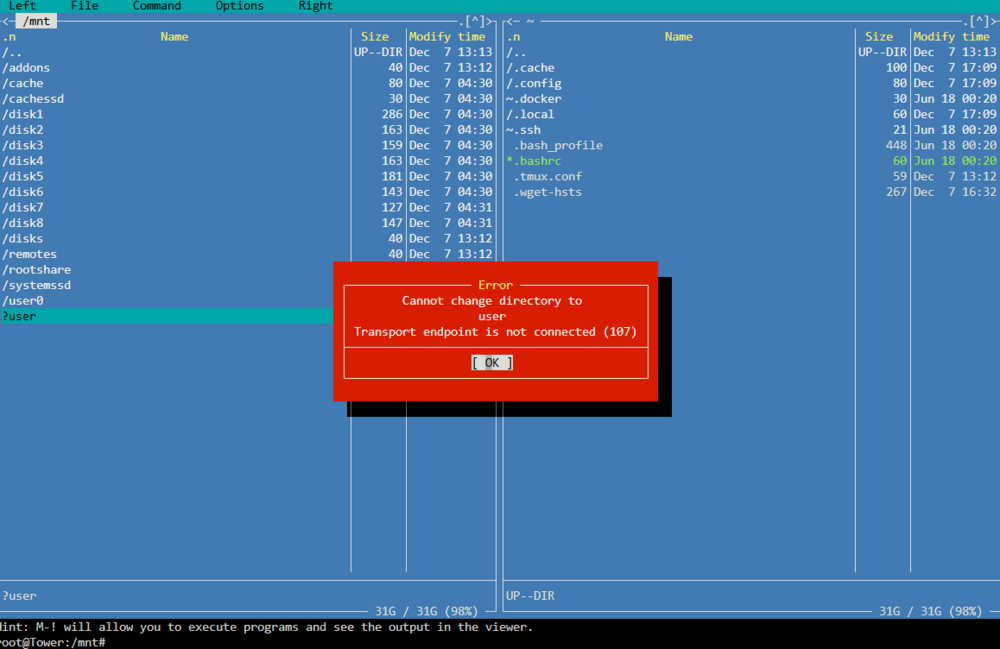This screenshot has height=649, width=1000.
Task: Open the File menu
Action: click(84, 6)
